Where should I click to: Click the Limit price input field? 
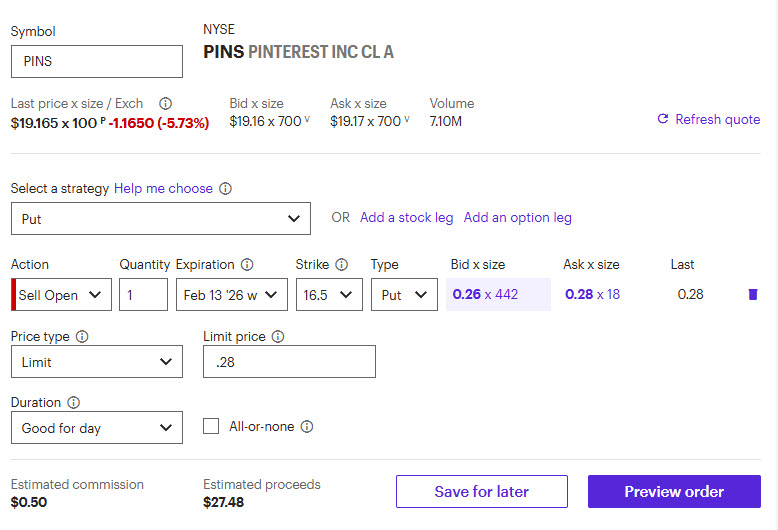click(x=289, y=362)
